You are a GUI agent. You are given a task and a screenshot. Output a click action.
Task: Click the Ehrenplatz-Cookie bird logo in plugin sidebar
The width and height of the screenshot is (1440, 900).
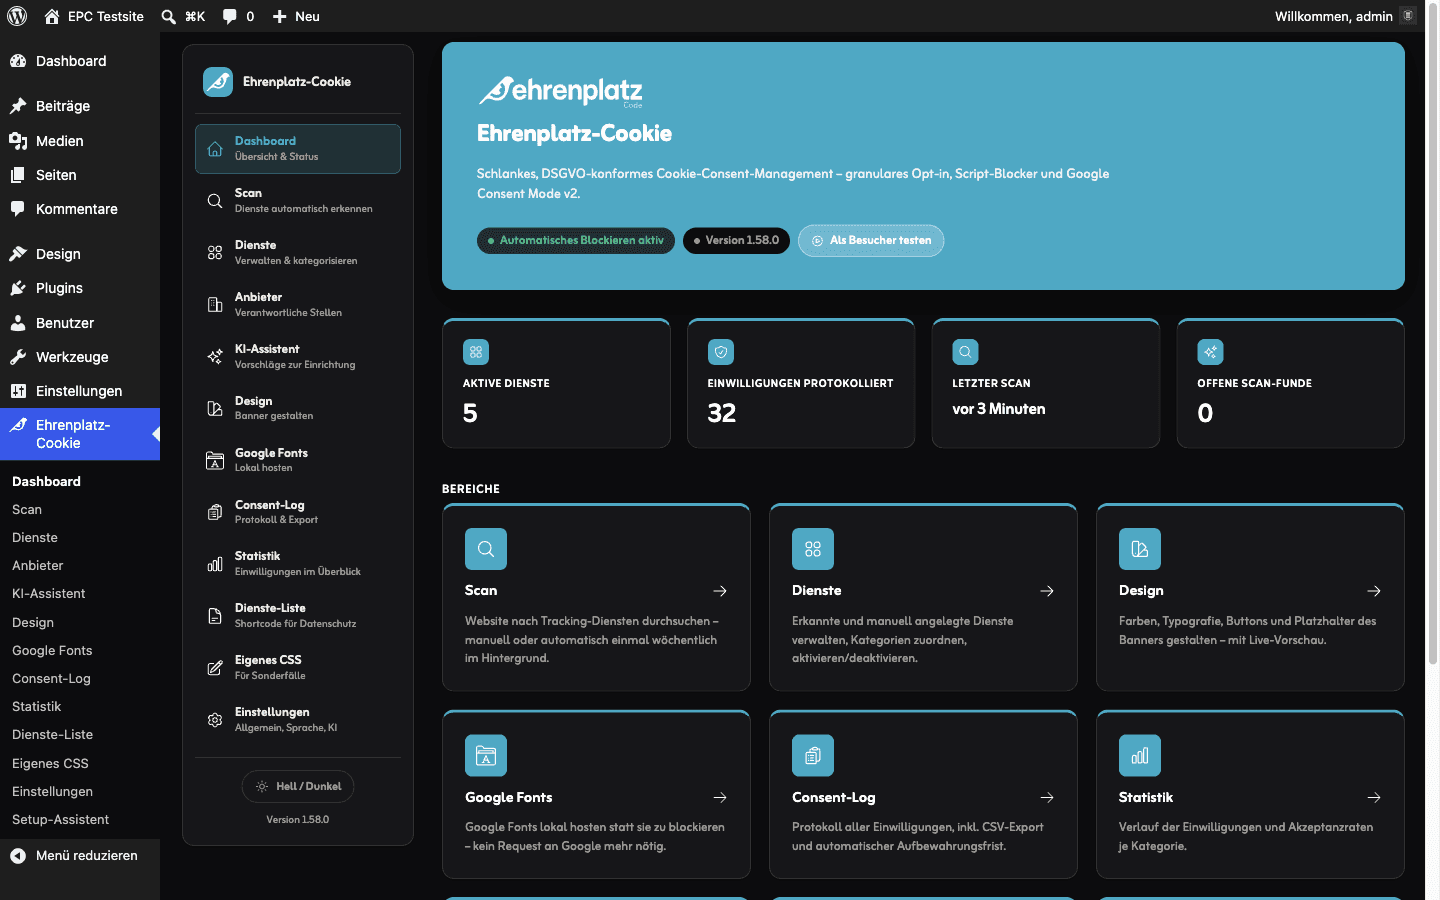point(218,82)
